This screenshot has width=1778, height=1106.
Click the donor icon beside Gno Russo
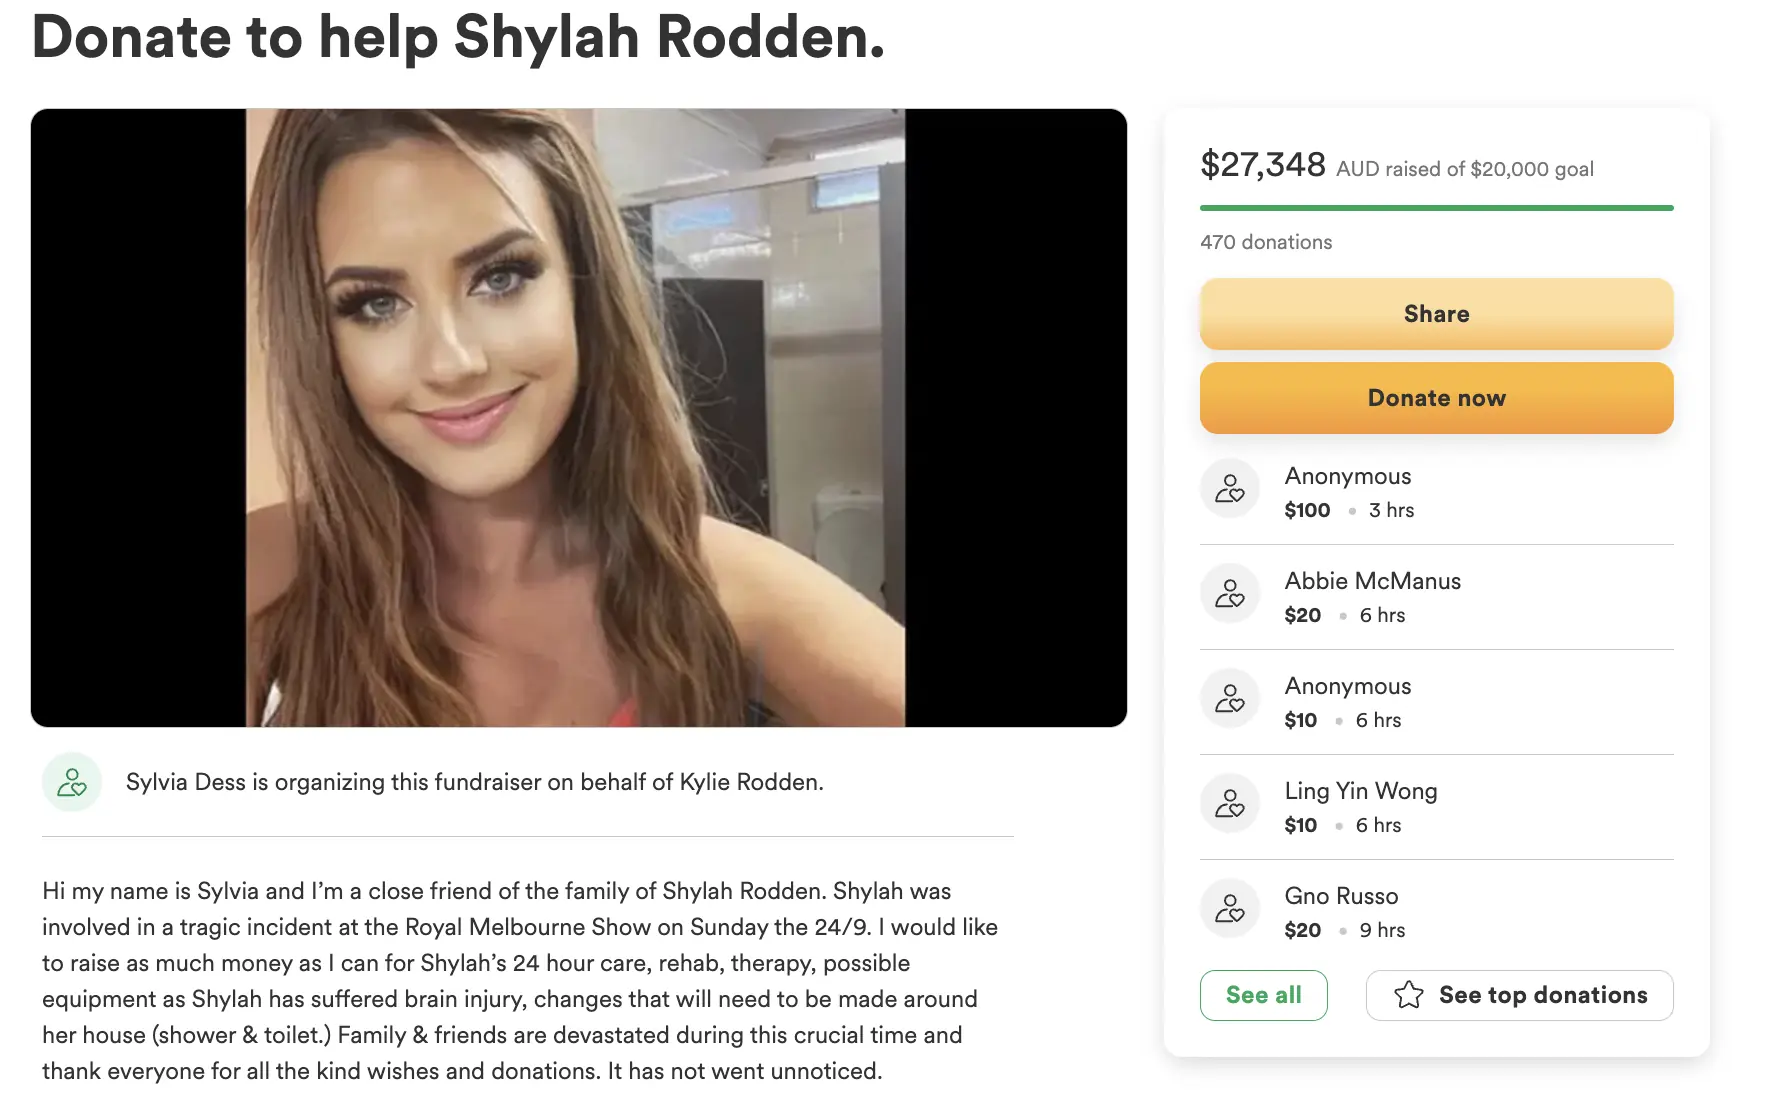click(1230, 909)
